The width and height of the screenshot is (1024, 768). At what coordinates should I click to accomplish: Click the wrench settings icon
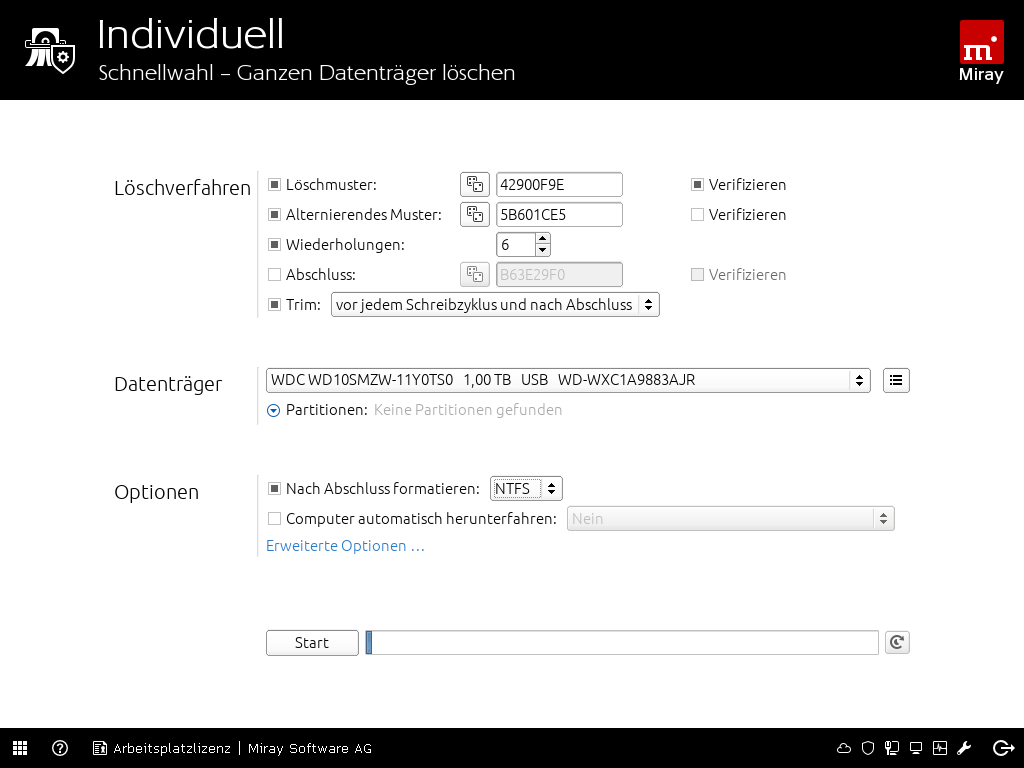pos(964,748)
